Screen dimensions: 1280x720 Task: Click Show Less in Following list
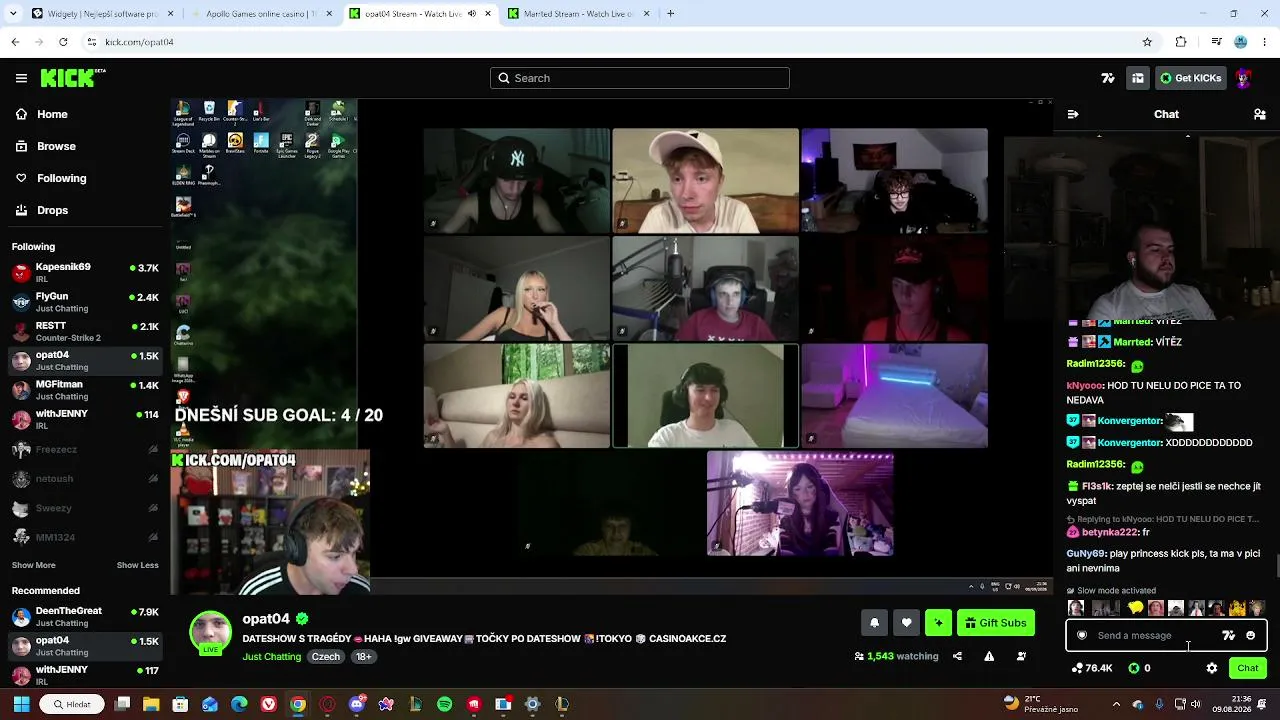pos(138,565)
